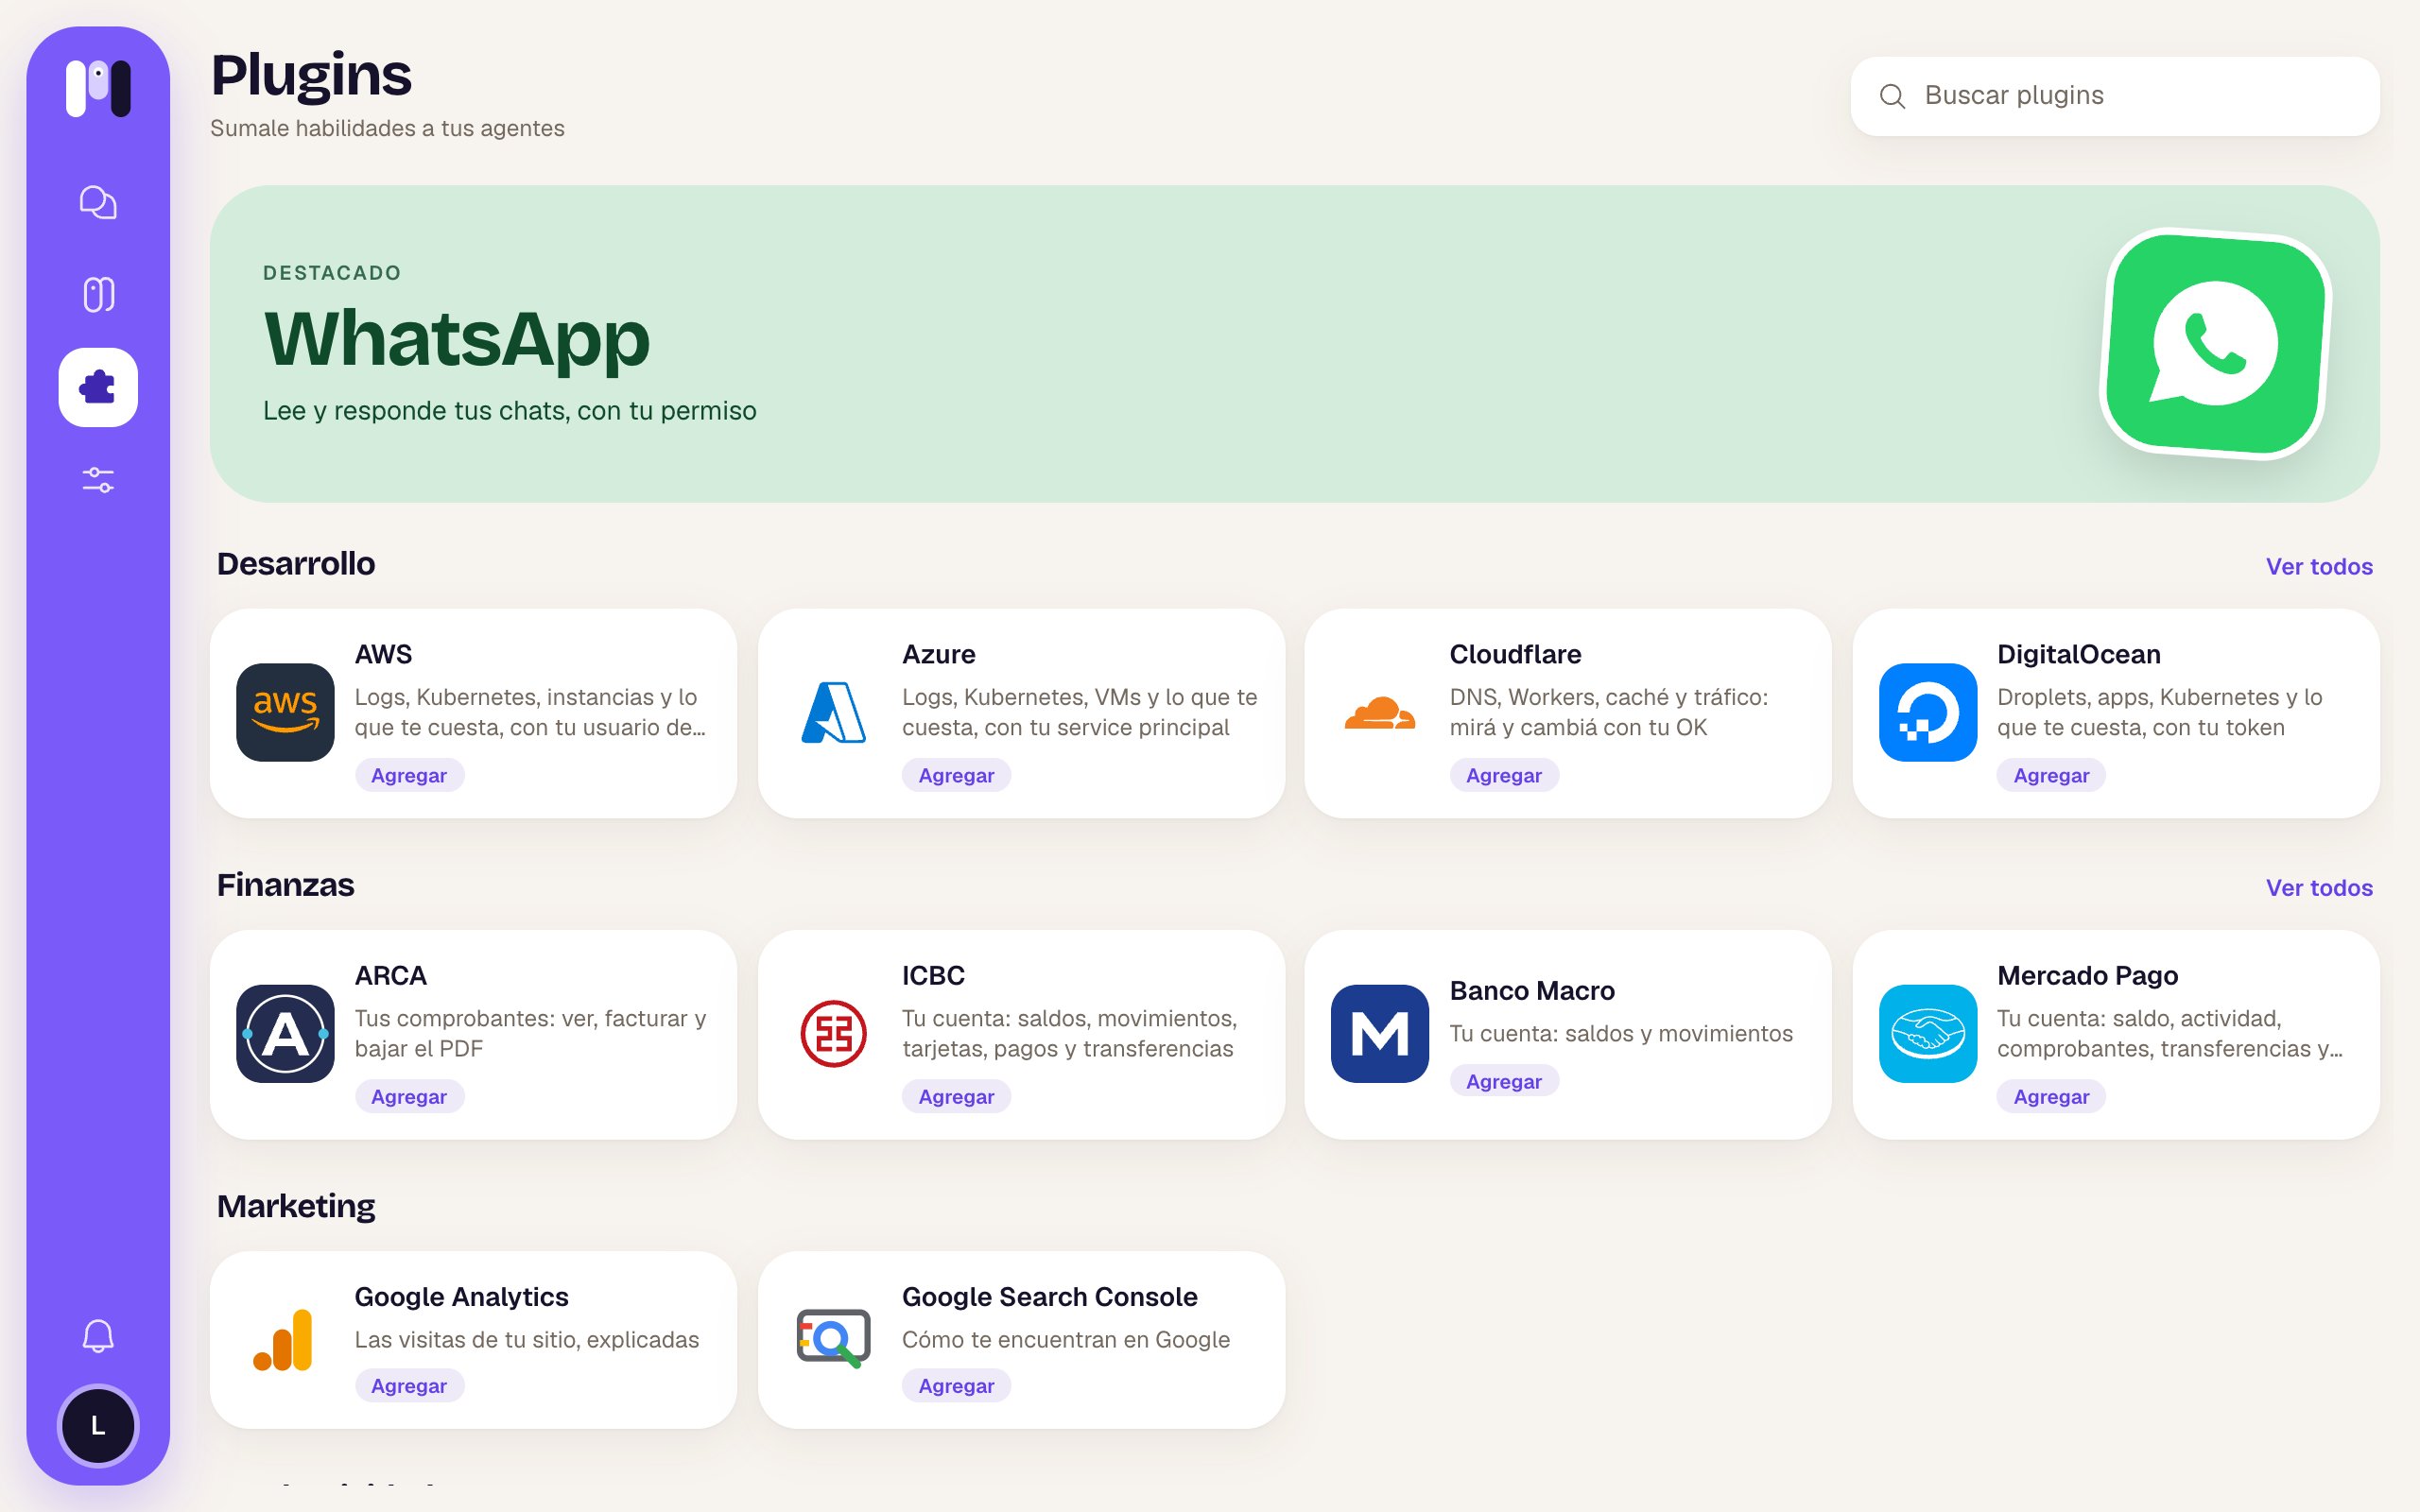
Task: Open the WhatsApp featured banner title
Action: [457, 340]
